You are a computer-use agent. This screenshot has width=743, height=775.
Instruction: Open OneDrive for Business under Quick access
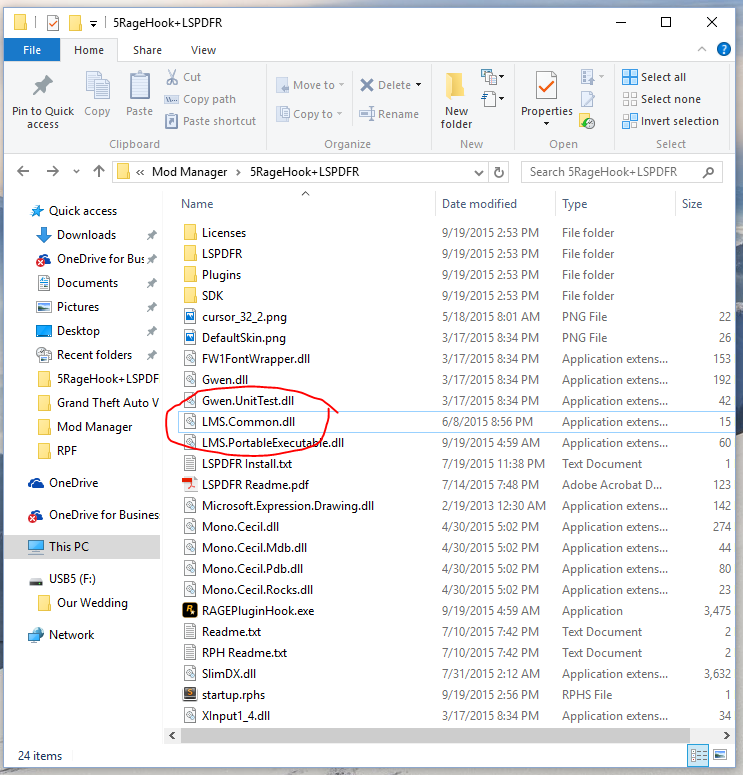coord(100,259)
